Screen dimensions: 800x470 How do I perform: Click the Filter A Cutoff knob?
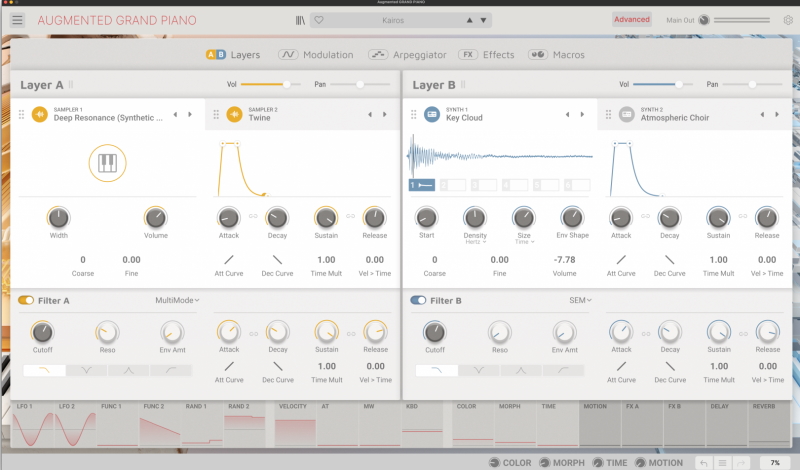42,332
